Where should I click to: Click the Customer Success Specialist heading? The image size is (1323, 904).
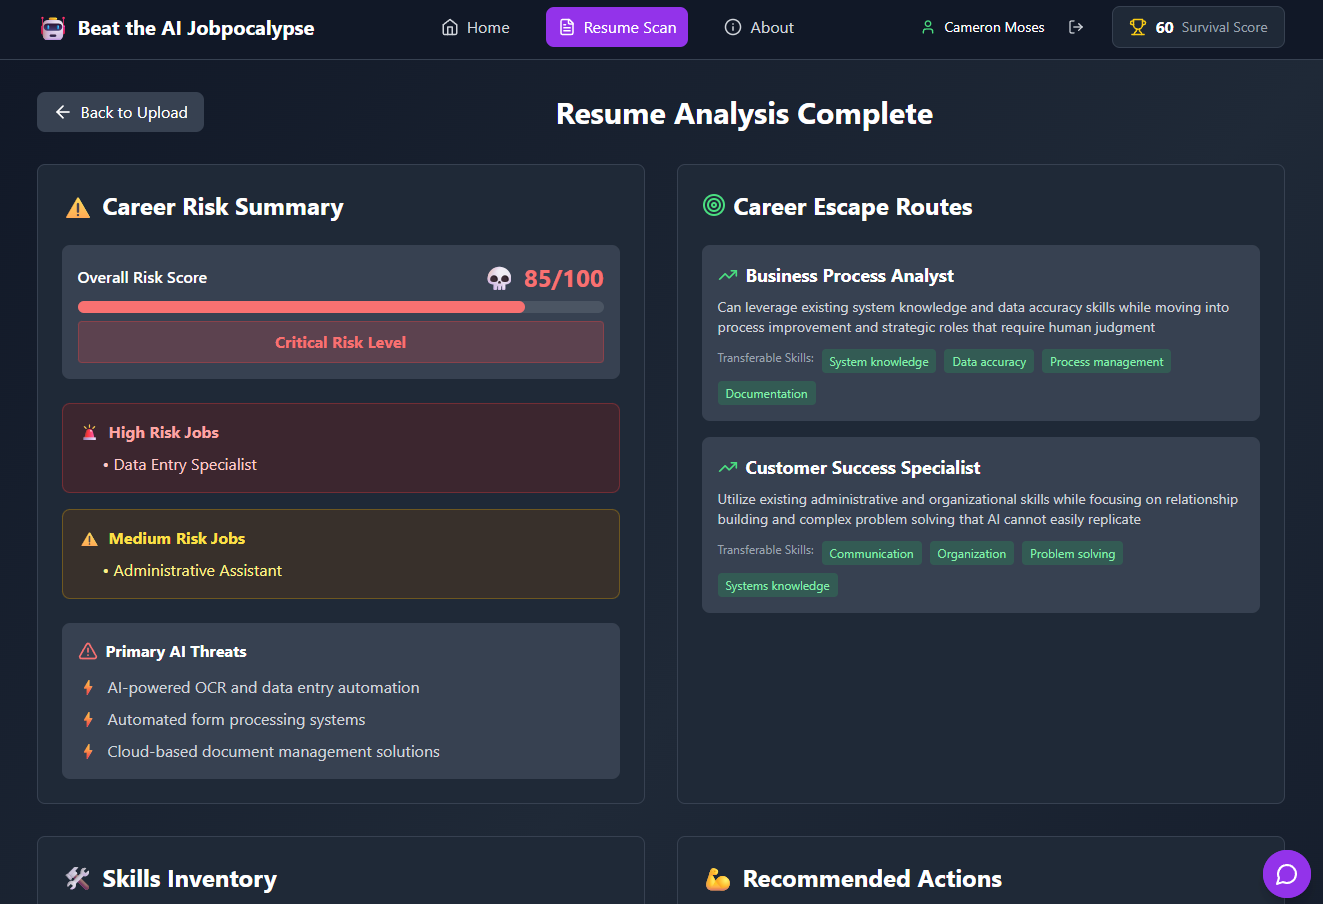(x=863, y=468)
